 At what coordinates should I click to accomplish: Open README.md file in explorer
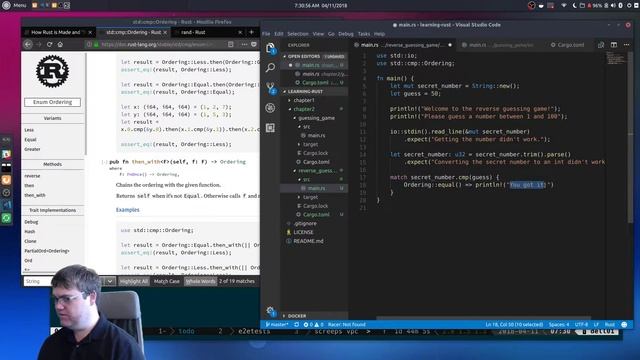pos(308,241)
